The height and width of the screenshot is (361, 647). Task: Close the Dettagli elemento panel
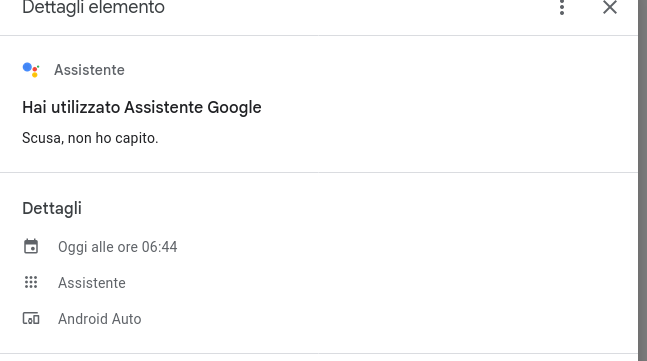click(609, 7)
